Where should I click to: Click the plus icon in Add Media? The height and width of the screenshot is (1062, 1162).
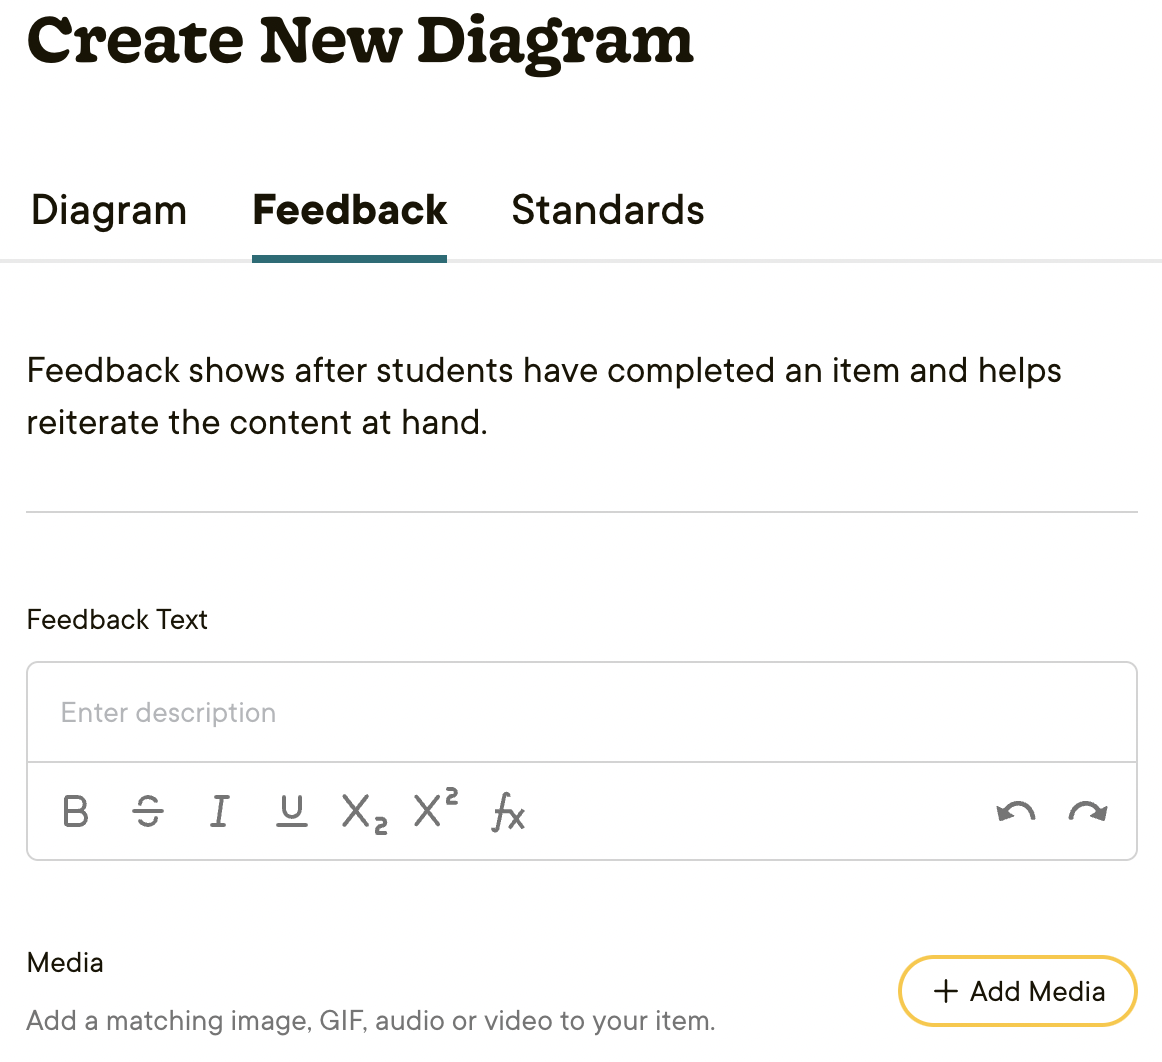tap(945, 991)
